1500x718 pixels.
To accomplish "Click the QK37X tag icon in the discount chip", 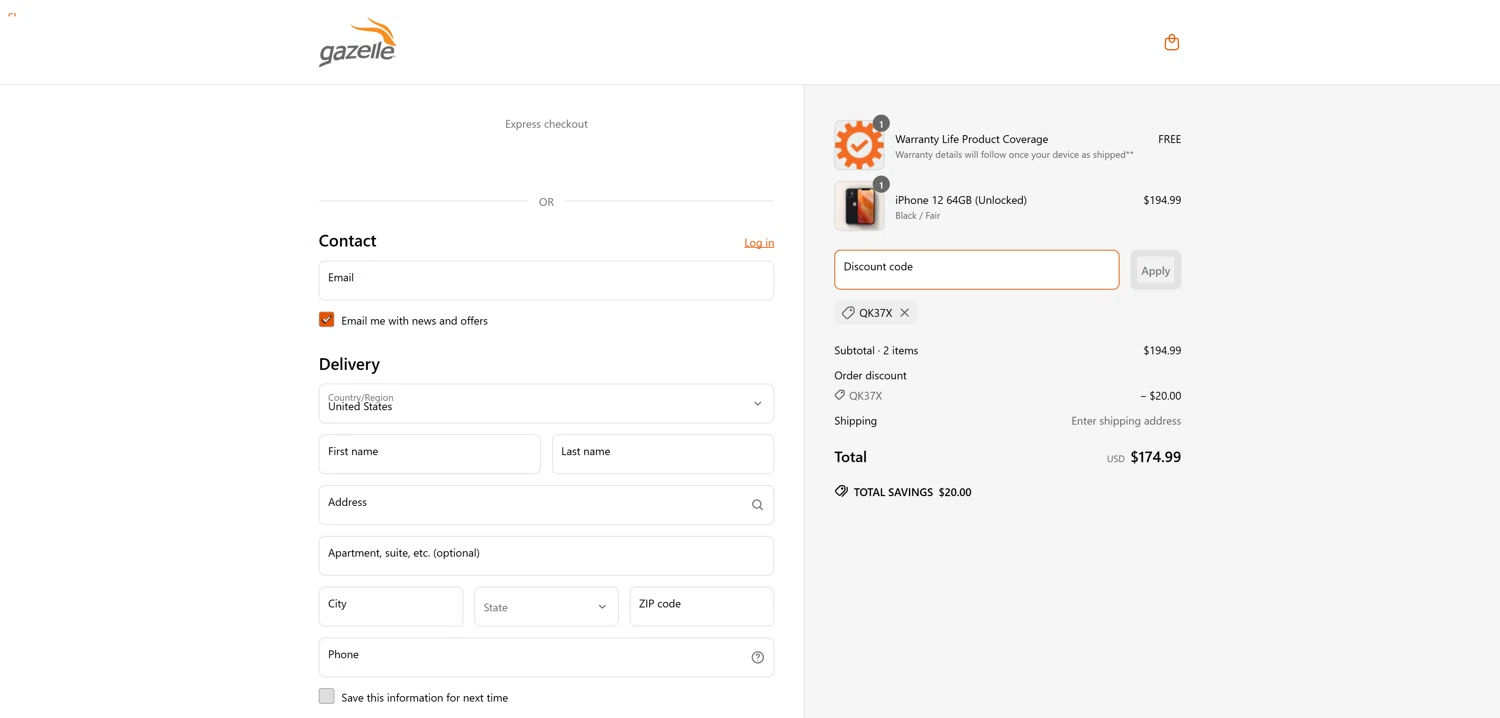I will 848,313.
